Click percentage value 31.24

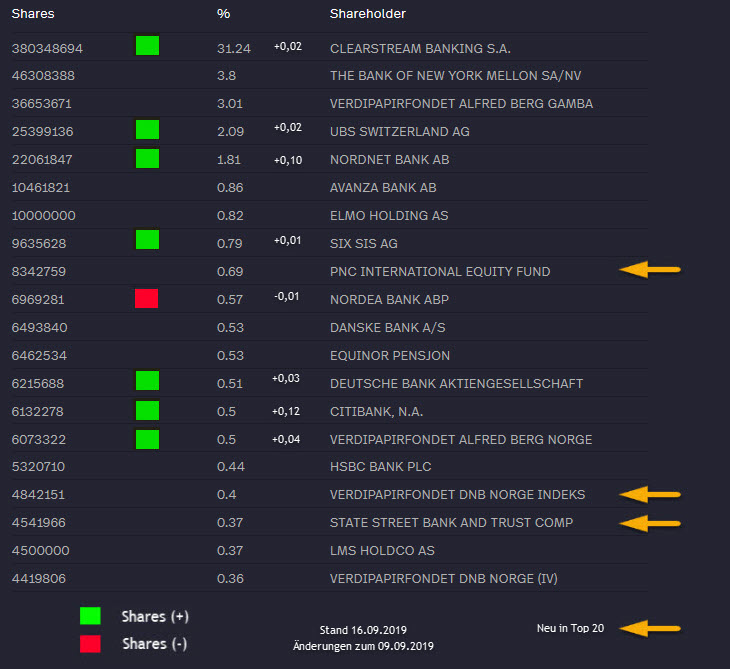tap(234, 48)
